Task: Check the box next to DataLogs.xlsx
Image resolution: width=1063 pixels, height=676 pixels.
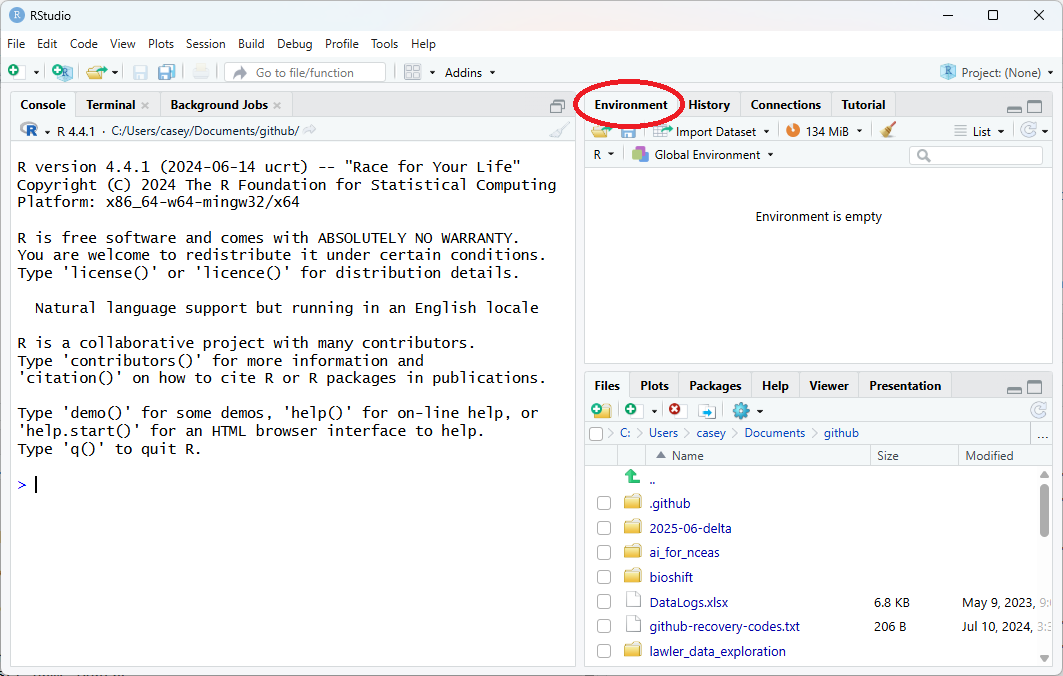Action: click(x=604, y=602)
